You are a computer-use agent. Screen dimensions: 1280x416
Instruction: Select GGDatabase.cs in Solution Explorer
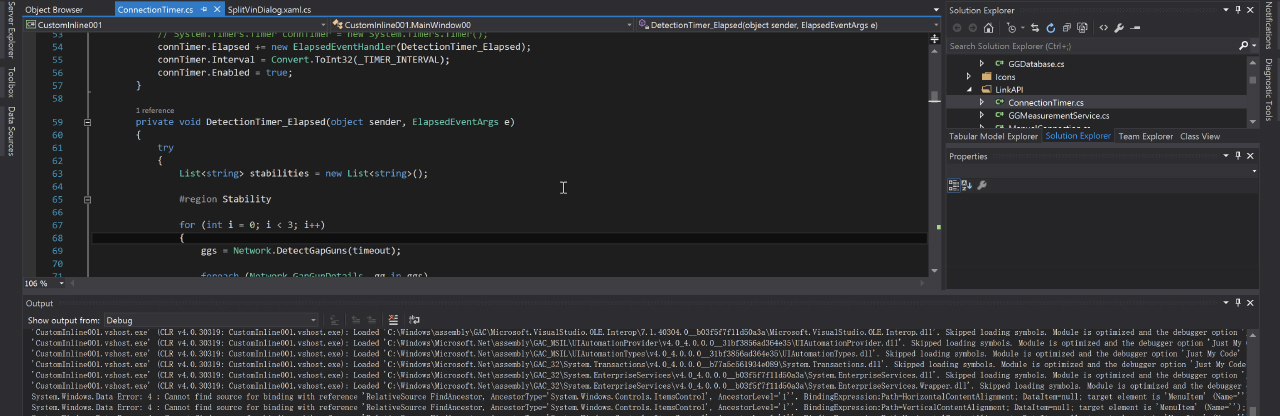pyautogui.click(x=1036, y=64)
